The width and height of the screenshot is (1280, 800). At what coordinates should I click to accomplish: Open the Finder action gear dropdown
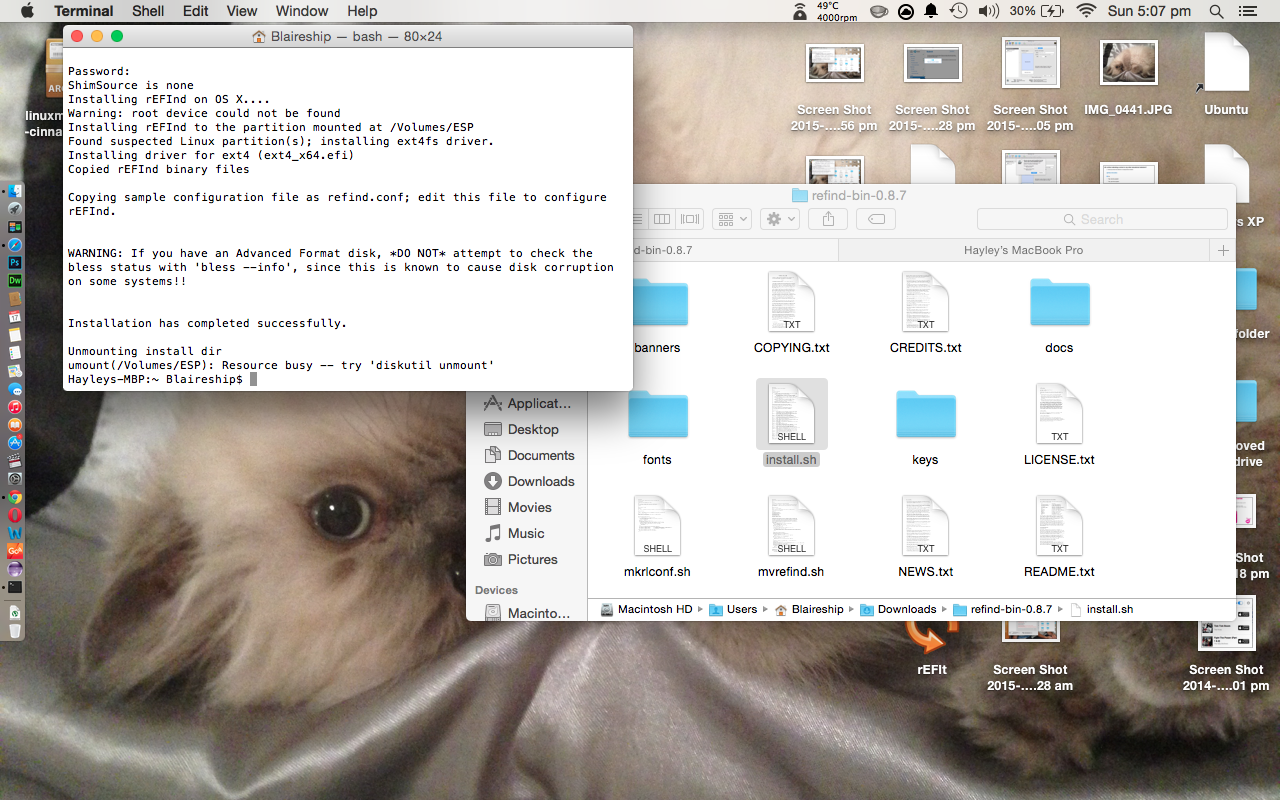coord(779,219)
